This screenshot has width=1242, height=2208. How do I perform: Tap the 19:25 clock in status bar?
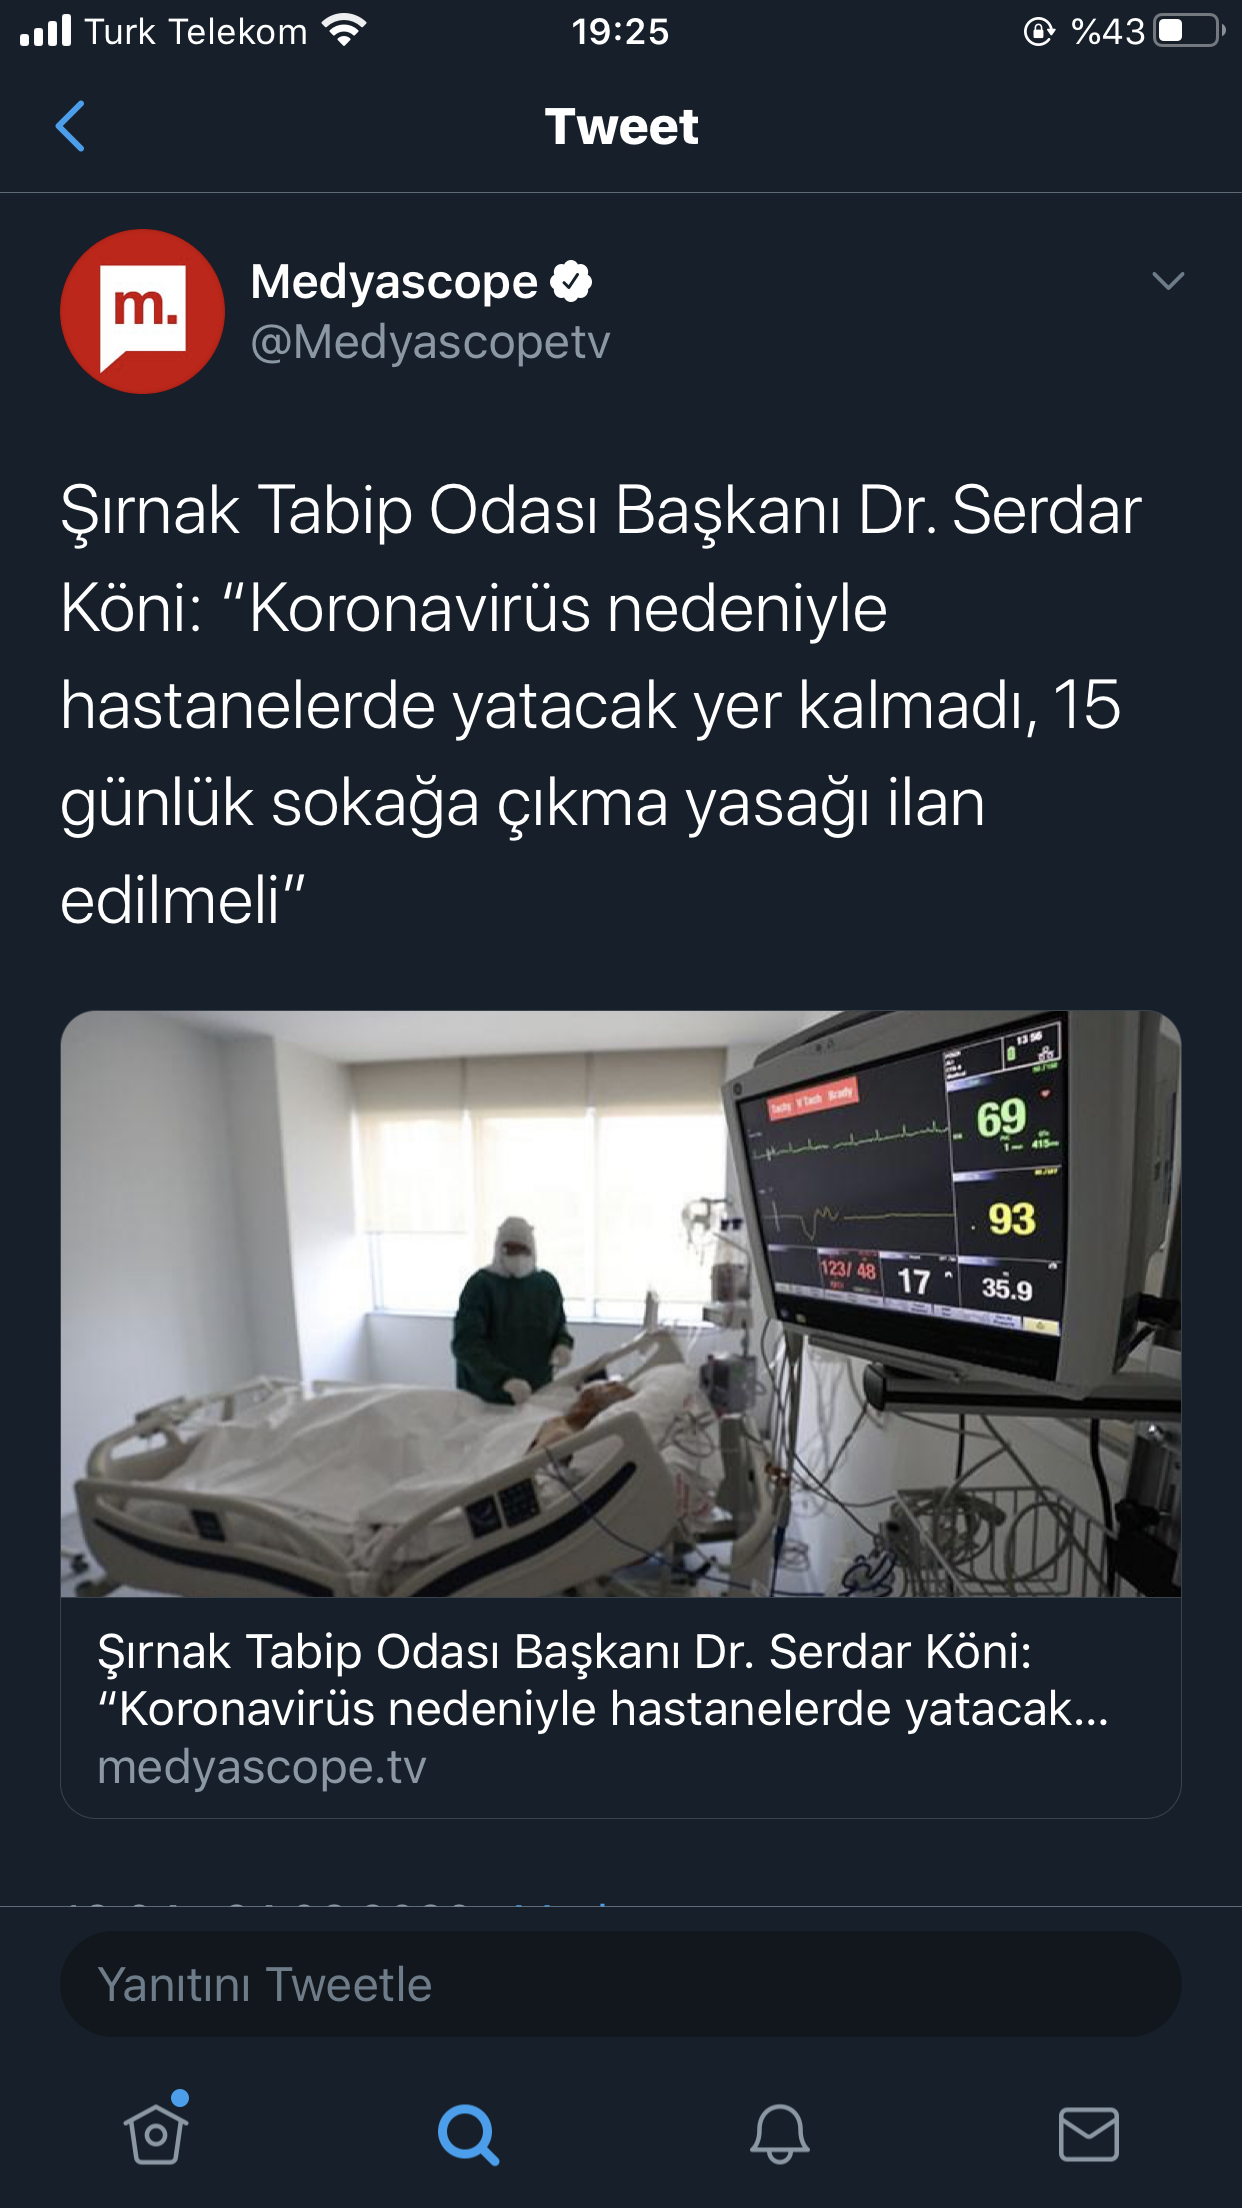pyautogui.click(x=620, y=32)
